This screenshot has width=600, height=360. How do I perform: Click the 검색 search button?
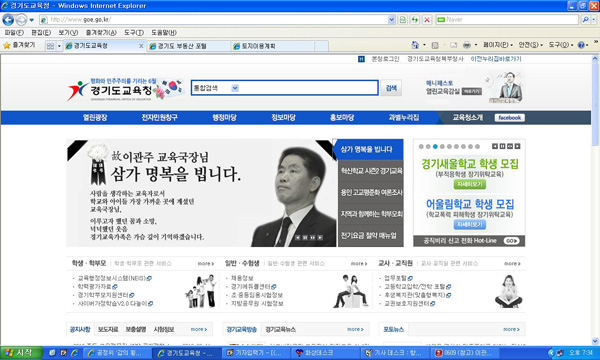pos(391,88)
